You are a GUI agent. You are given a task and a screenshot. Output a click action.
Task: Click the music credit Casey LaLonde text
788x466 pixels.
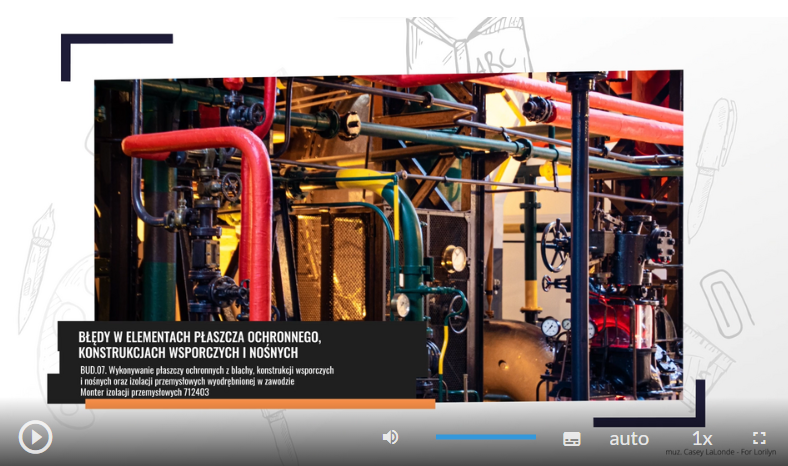click(720, 453)
